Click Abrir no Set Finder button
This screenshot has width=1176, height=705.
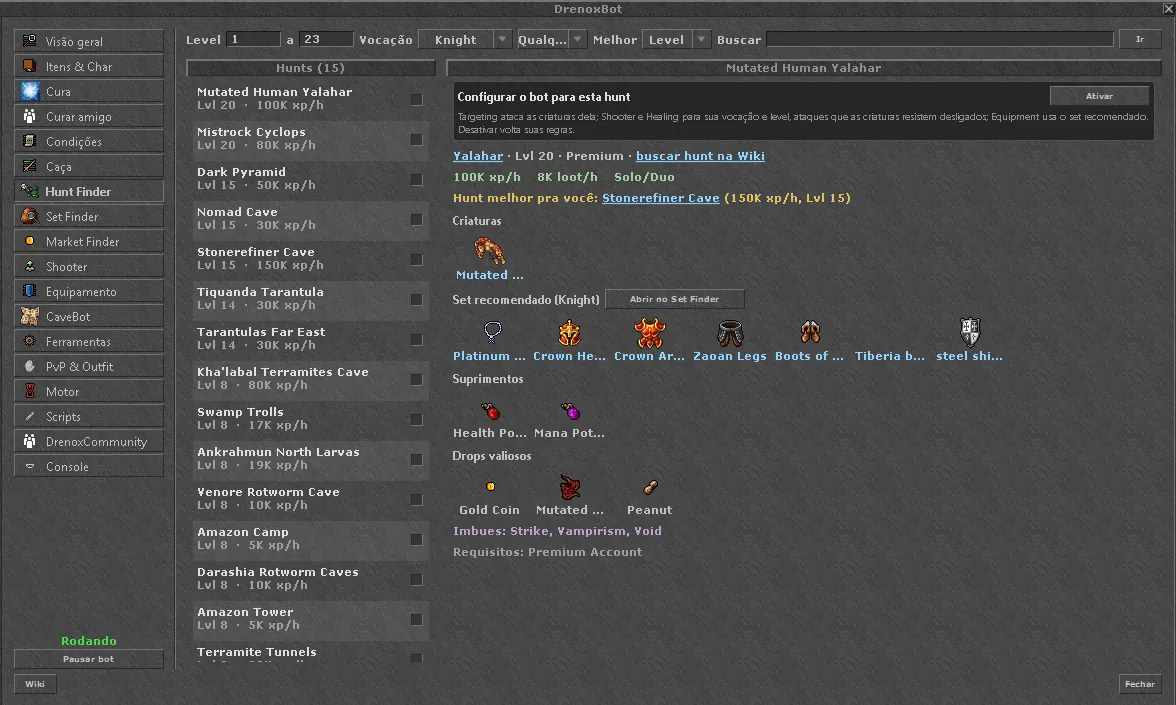tap(674, 298)
